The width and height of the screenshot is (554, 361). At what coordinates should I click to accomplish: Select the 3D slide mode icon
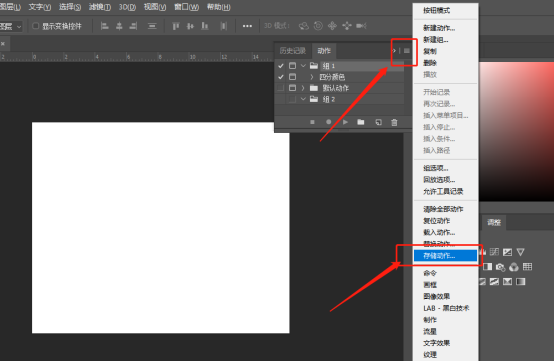[347, 26]
